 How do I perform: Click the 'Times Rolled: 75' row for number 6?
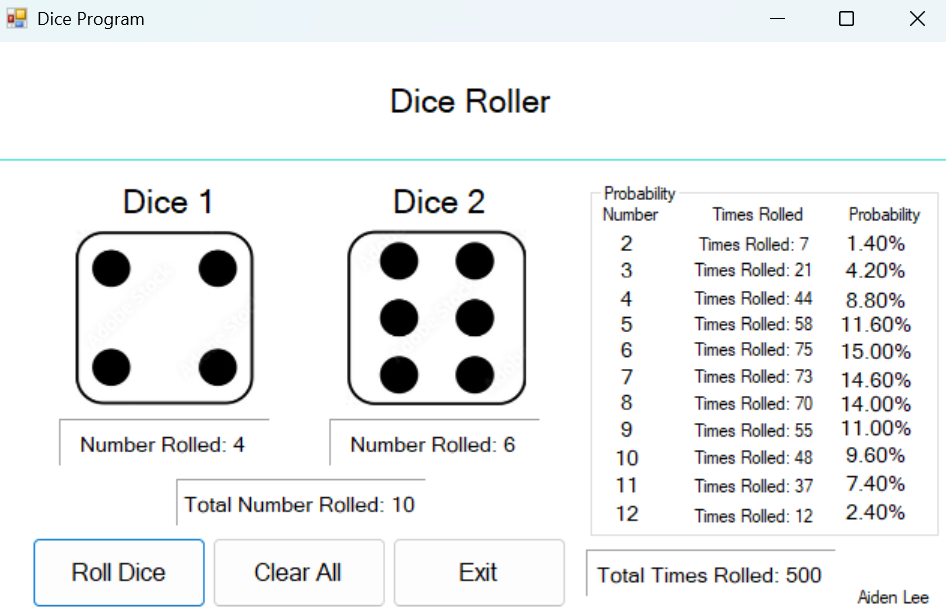[754, 350]
